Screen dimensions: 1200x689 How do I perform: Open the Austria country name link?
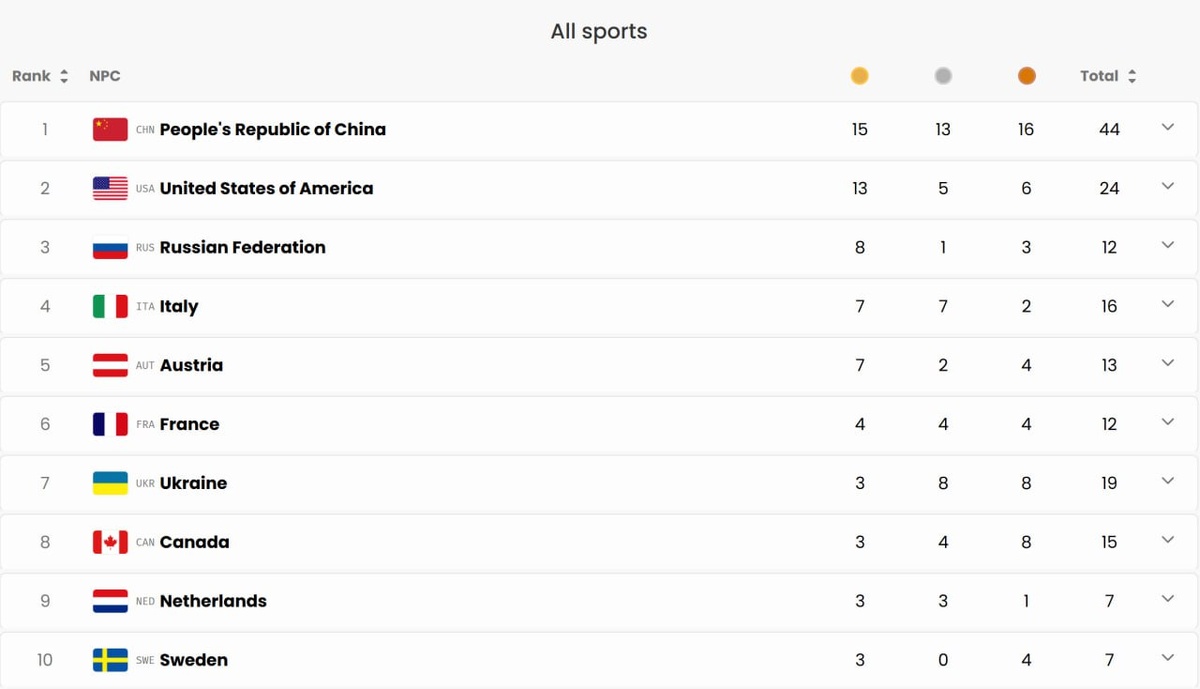pyautogui.click(x=191, y=365)
